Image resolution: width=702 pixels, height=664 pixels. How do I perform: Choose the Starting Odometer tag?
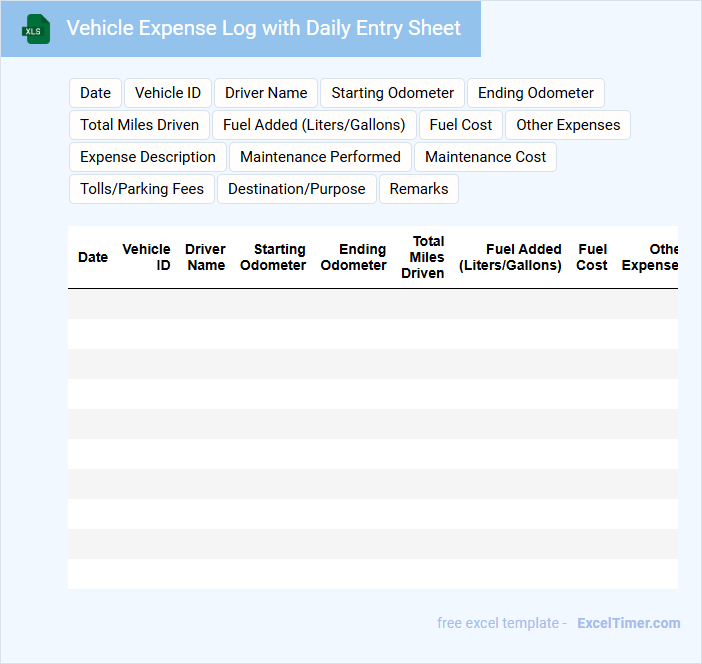pyautogui.click(x=392, y=93)
